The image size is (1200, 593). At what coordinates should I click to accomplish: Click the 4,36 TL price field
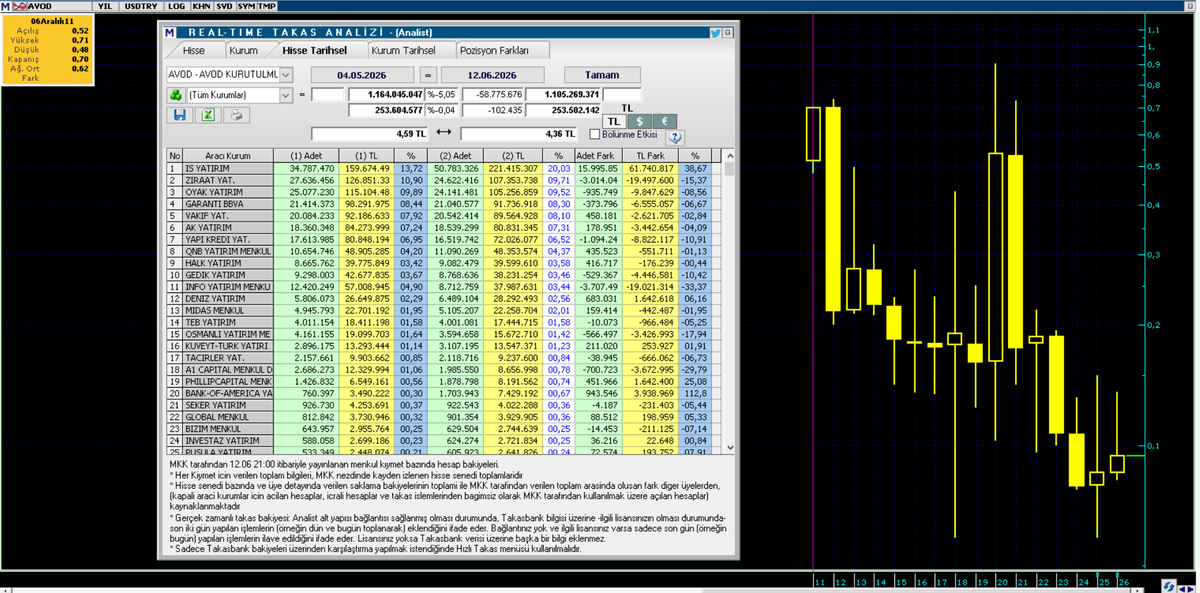coord(517,133)
